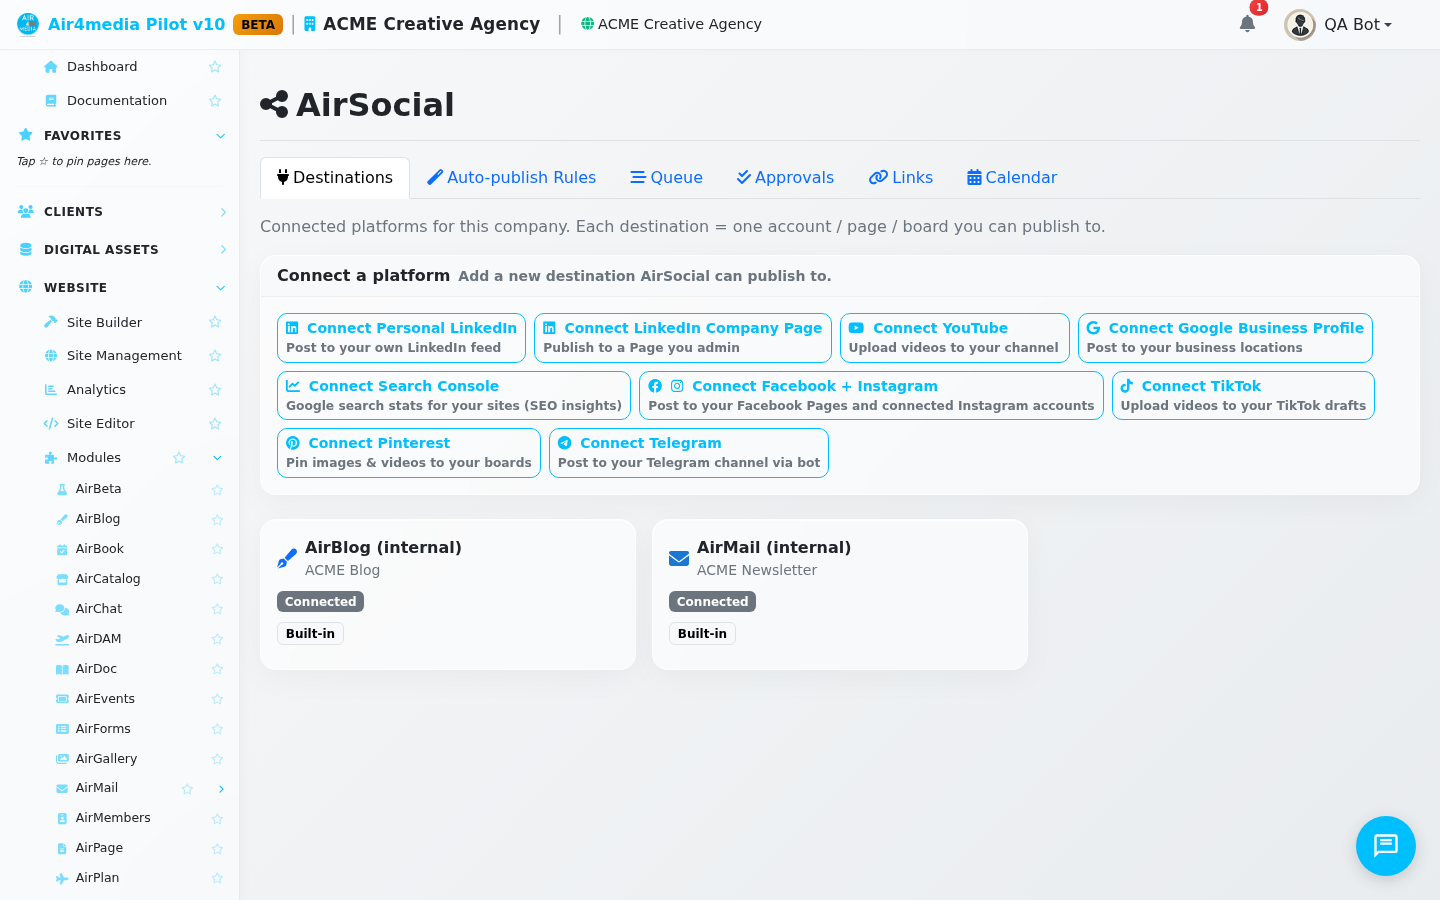The width and height of the screenshot is (1440, 900).
Task: Click Connect Telegram button
Action: pos(689,453)
